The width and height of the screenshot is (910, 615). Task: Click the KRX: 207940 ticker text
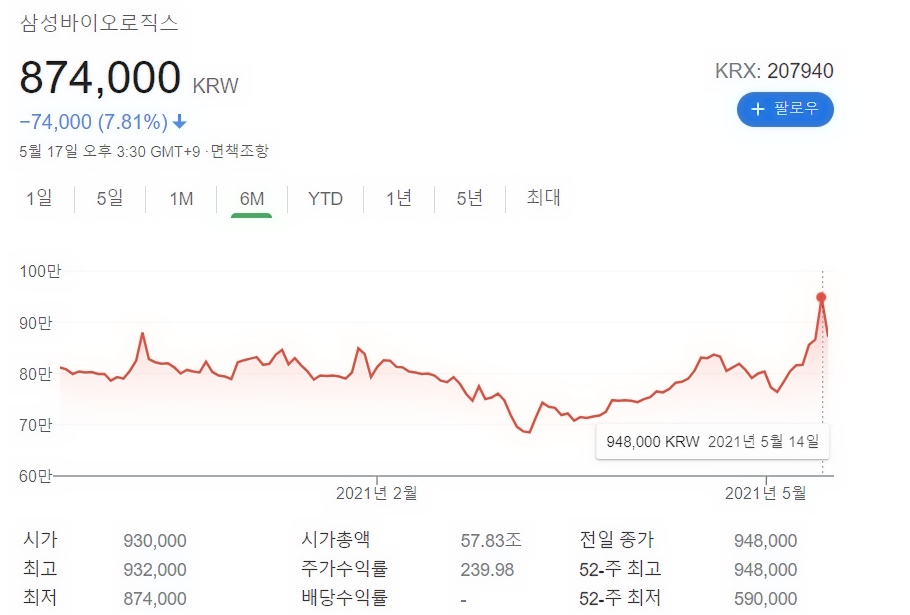pyautogui.click(x=774, y=71)
